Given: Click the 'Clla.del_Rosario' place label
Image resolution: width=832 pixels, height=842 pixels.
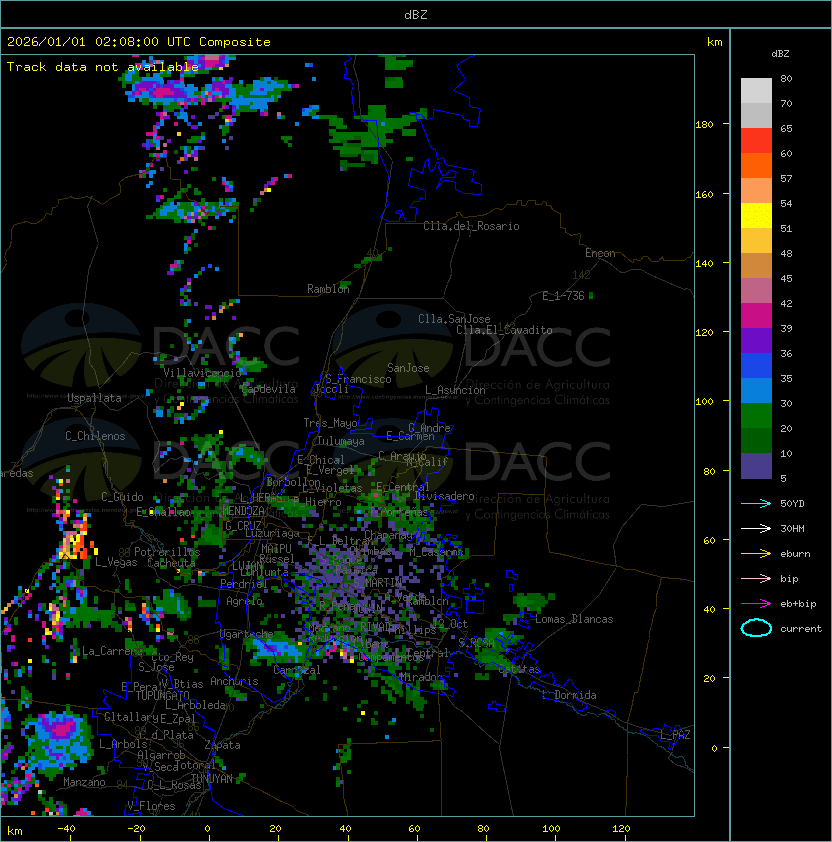Looking at the screenshot, I should point(471,226).
